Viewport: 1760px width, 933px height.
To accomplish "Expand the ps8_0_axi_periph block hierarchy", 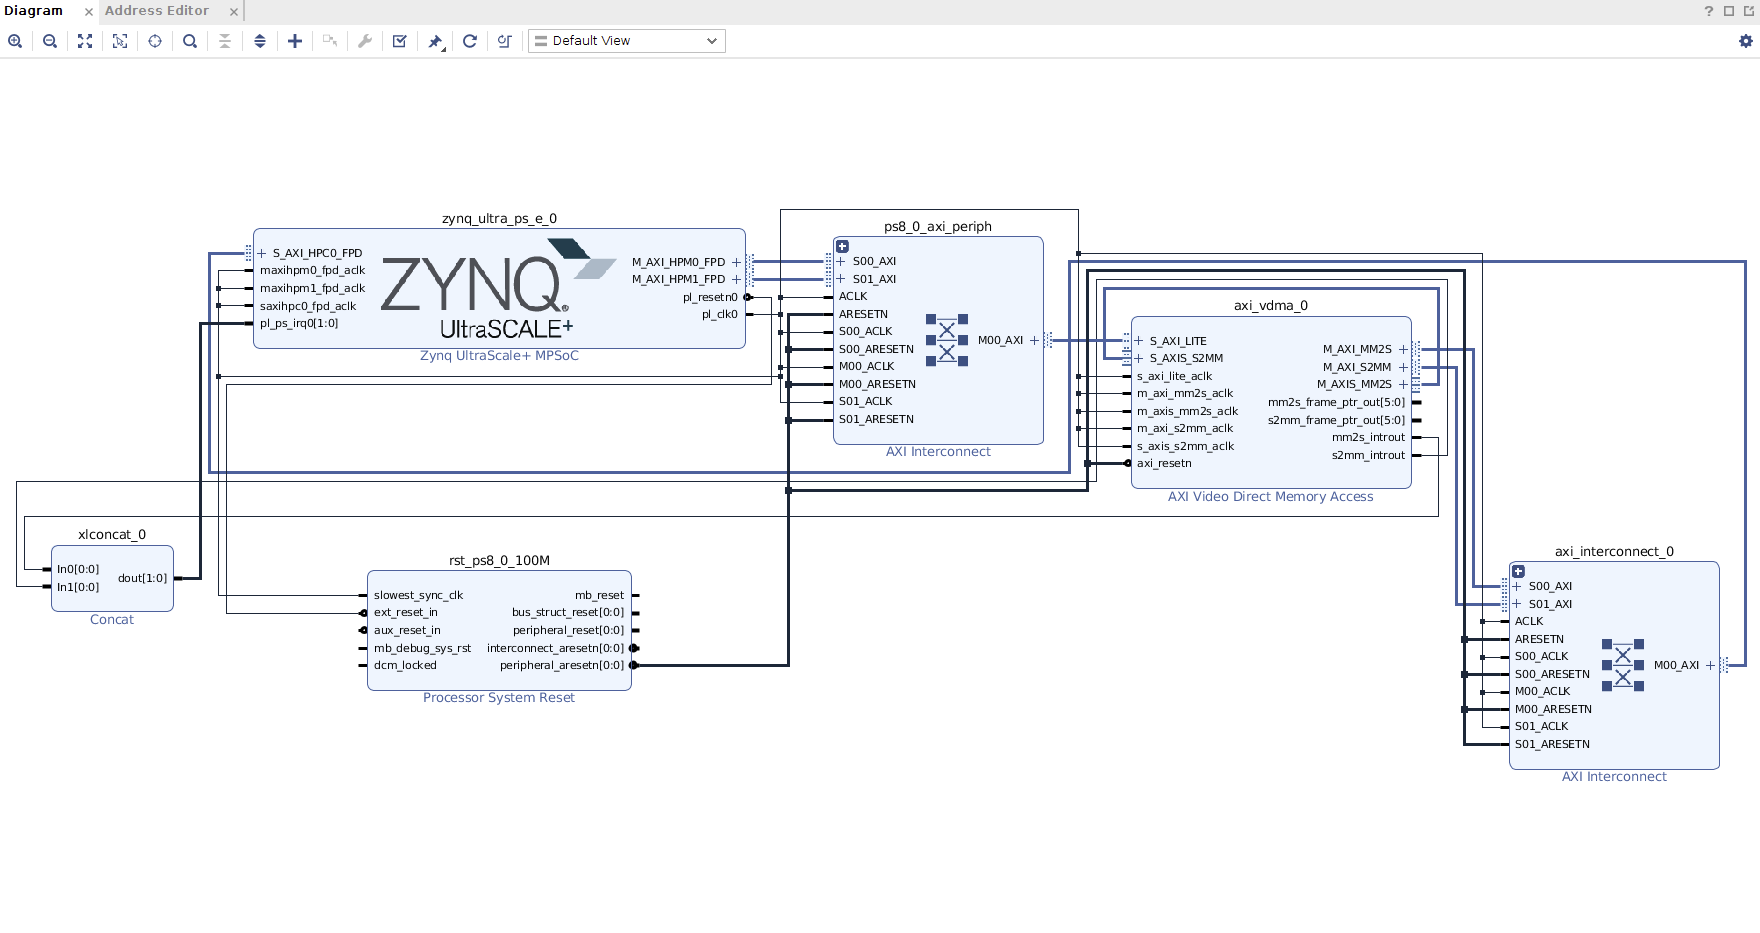I will (842, 246).
